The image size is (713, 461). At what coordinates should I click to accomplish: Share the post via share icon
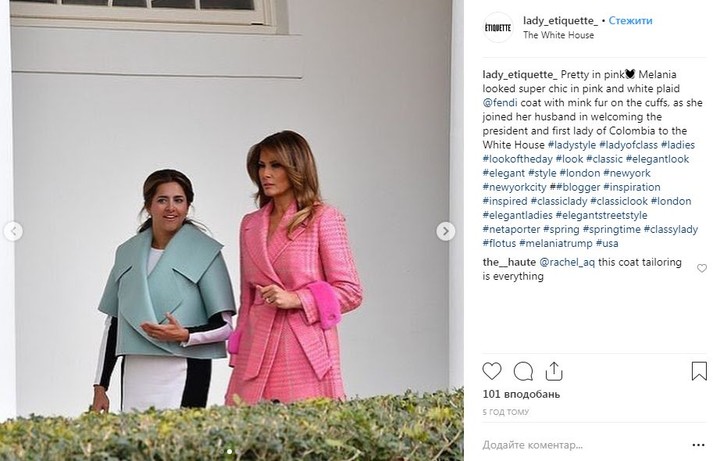pyautogui.click(x=554, y=371)
